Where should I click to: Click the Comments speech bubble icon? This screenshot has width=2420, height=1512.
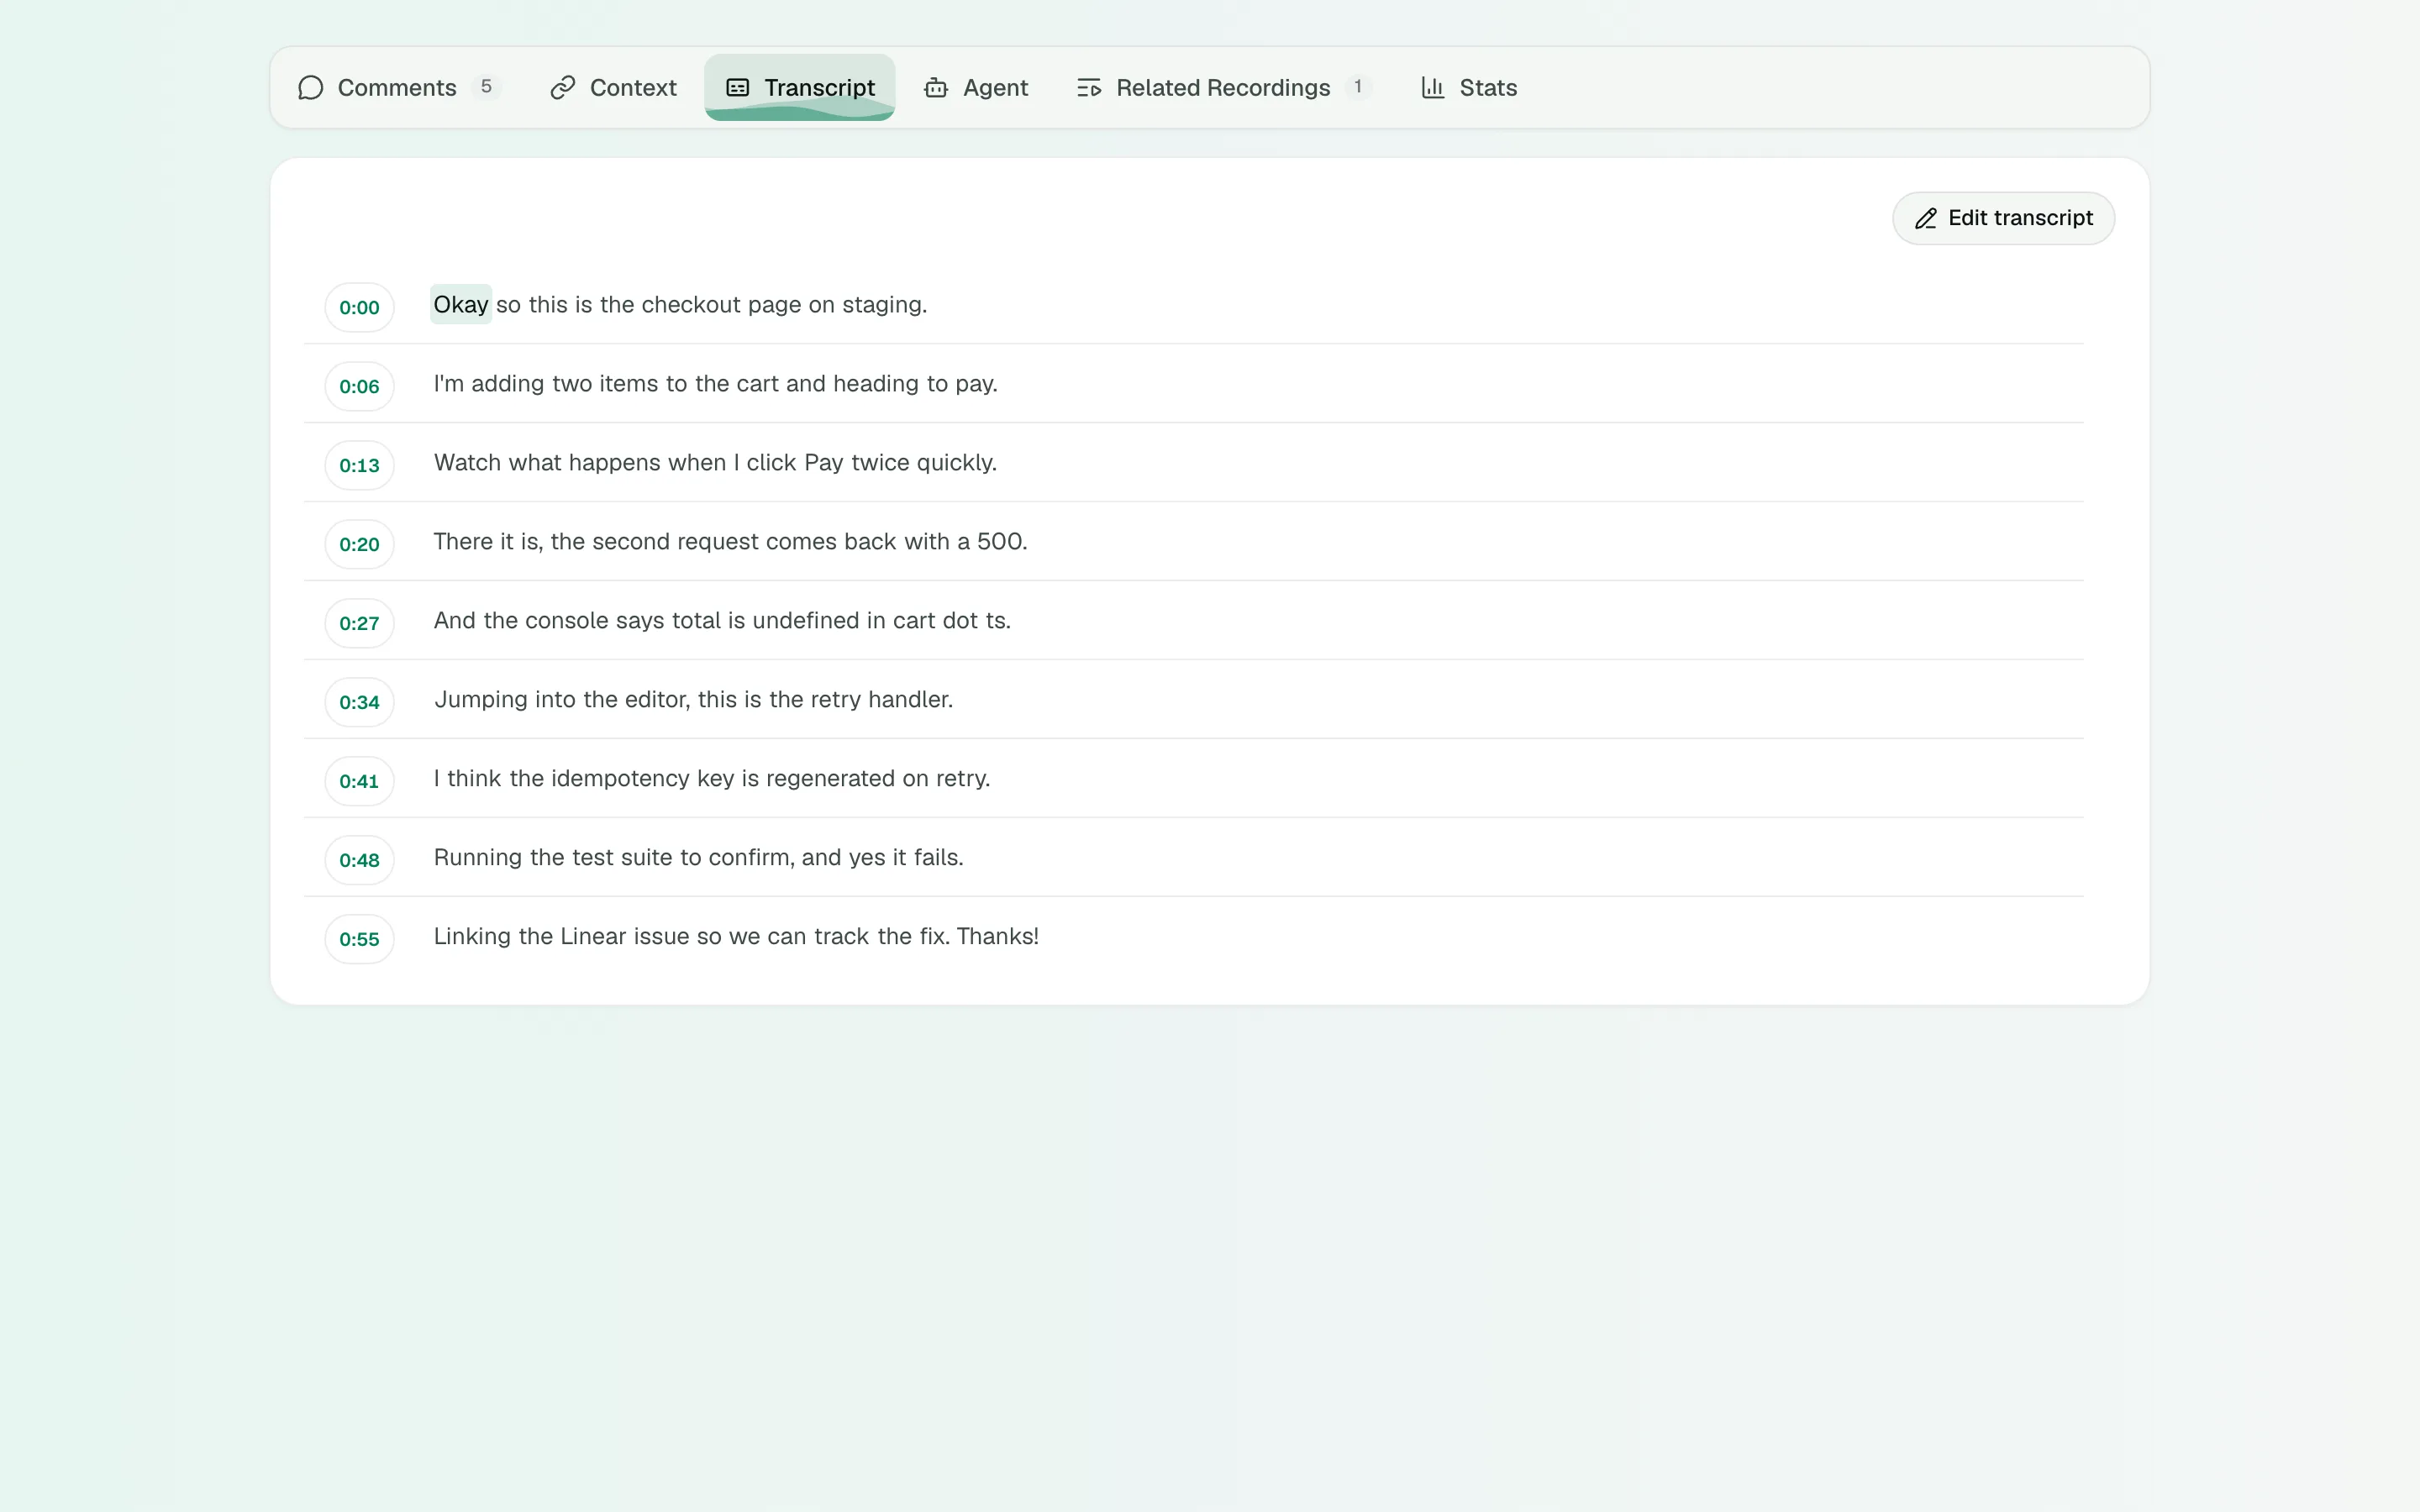[x=311, y=88]
